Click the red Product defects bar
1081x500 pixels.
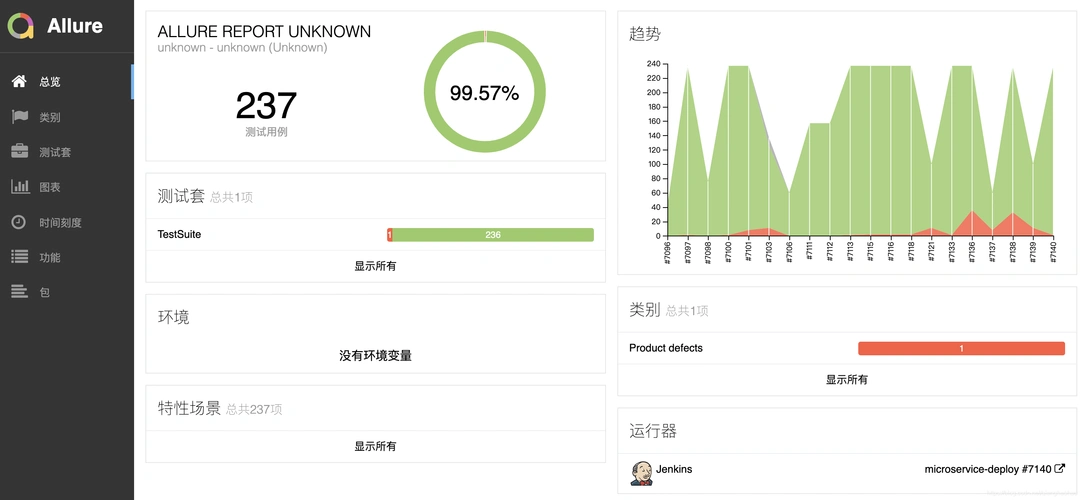click(961, 348)
